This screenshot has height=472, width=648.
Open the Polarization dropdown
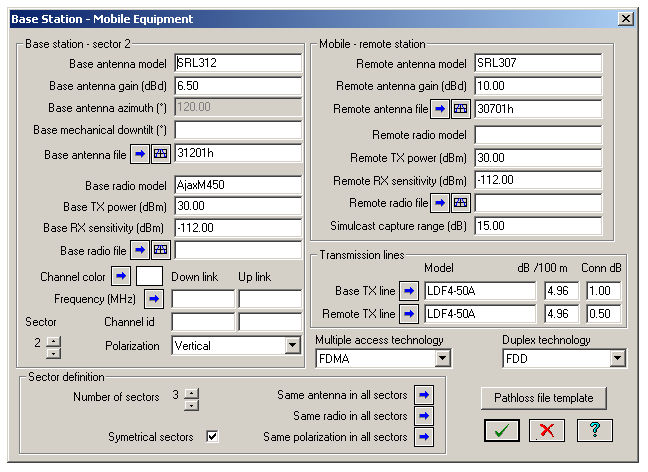292,345
